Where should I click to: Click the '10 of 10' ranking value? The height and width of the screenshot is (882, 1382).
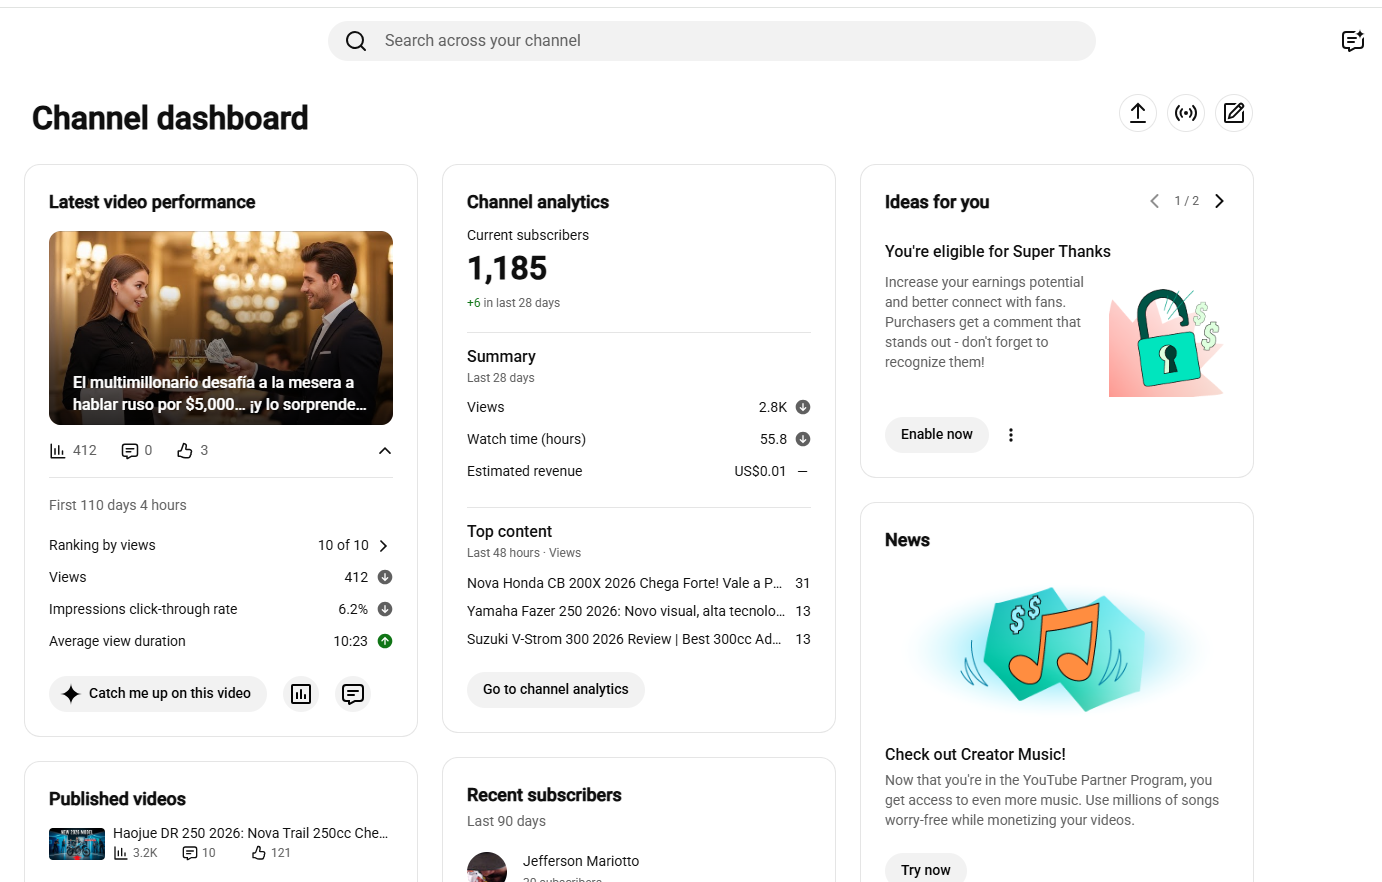point(343,545)
